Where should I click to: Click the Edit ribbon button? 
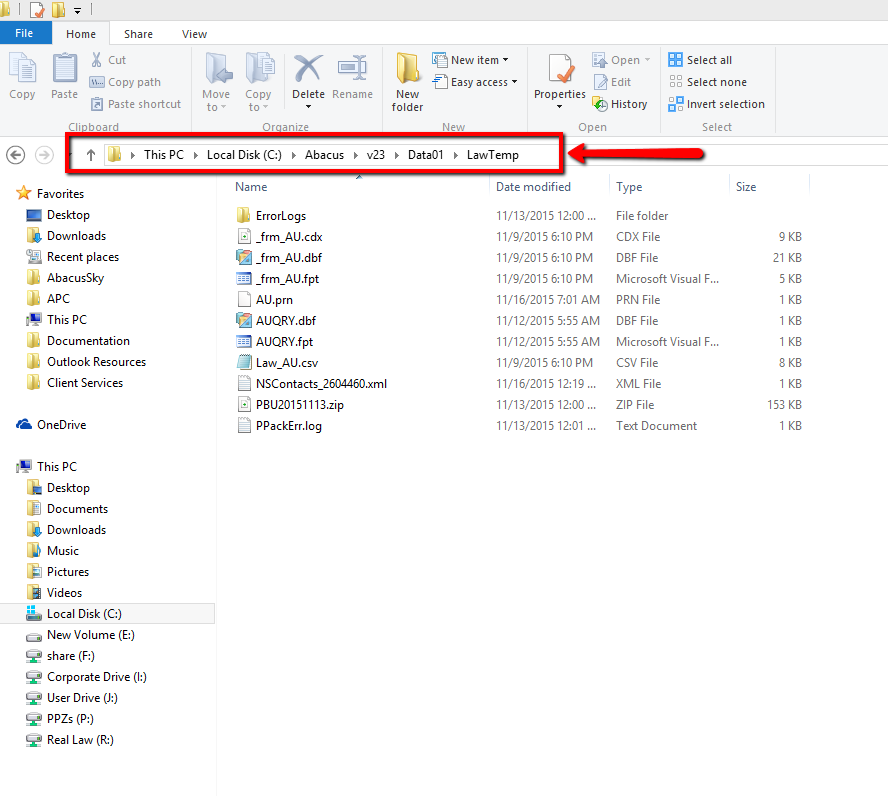pos(612,82)
